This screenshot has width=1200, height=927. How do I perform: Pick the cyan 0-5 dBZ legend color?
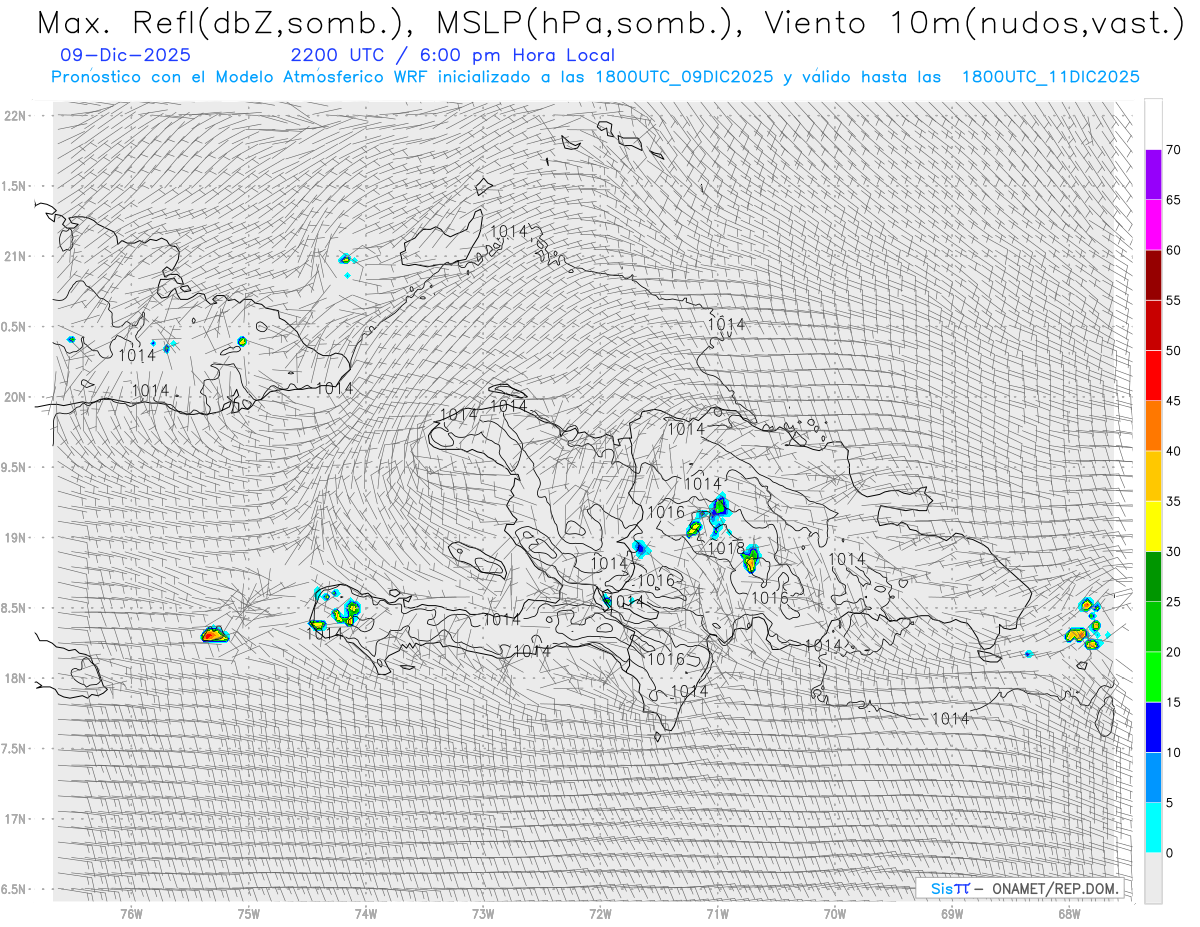click(x=1153, y=827)
